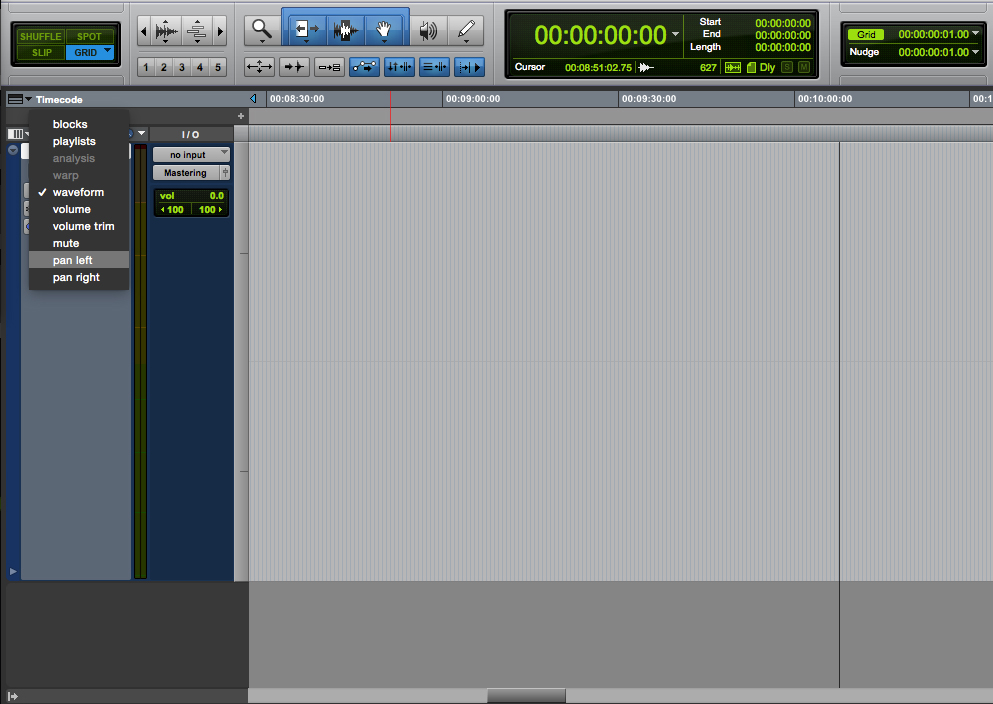Open the Nudge value dropdown
993x704 pixels.
(x=975, y=52)
